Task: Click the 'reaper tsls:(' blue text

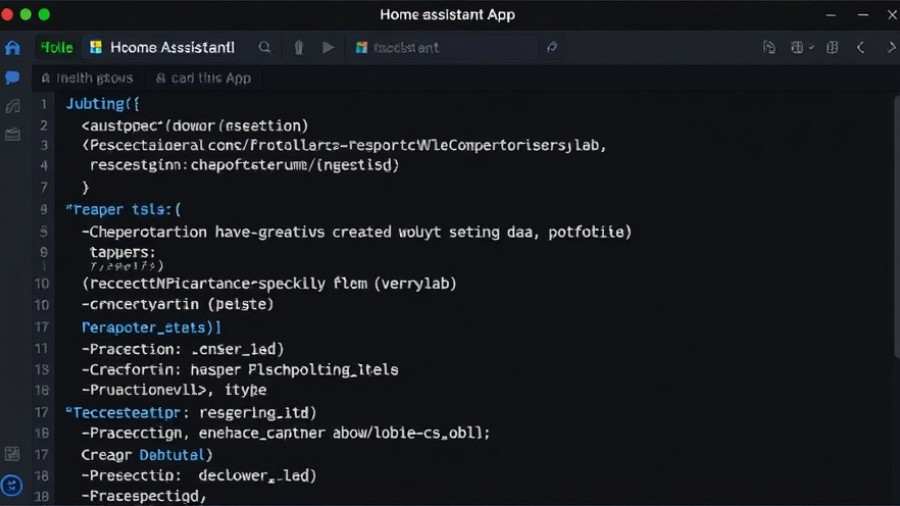Action: pos(123,209)
